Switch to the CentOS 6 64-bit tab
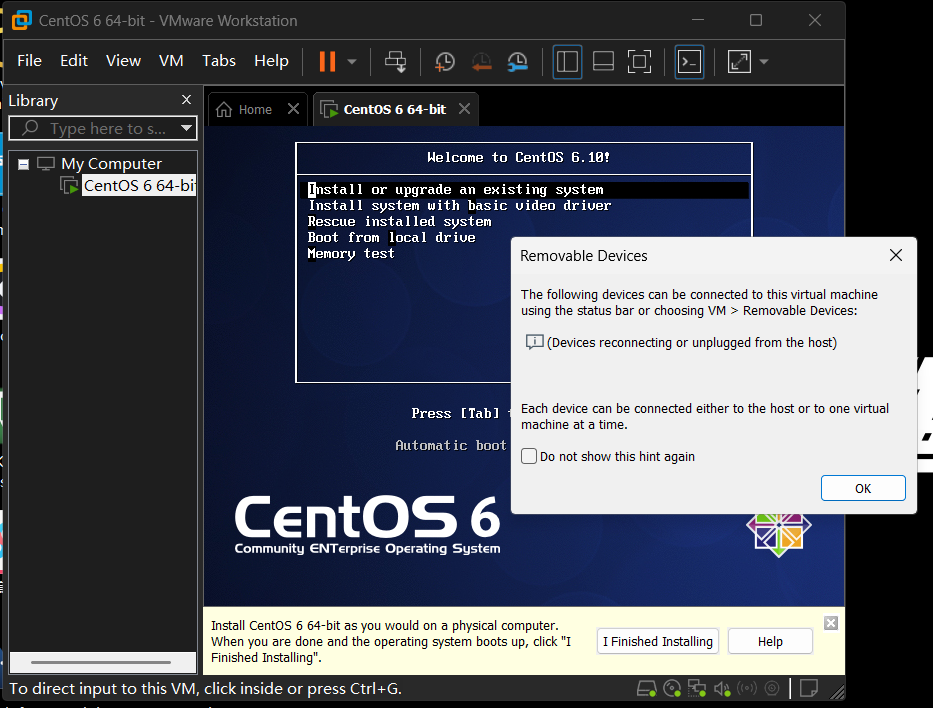This screenshot has height=708, width=933. click(x=395, y=109)
